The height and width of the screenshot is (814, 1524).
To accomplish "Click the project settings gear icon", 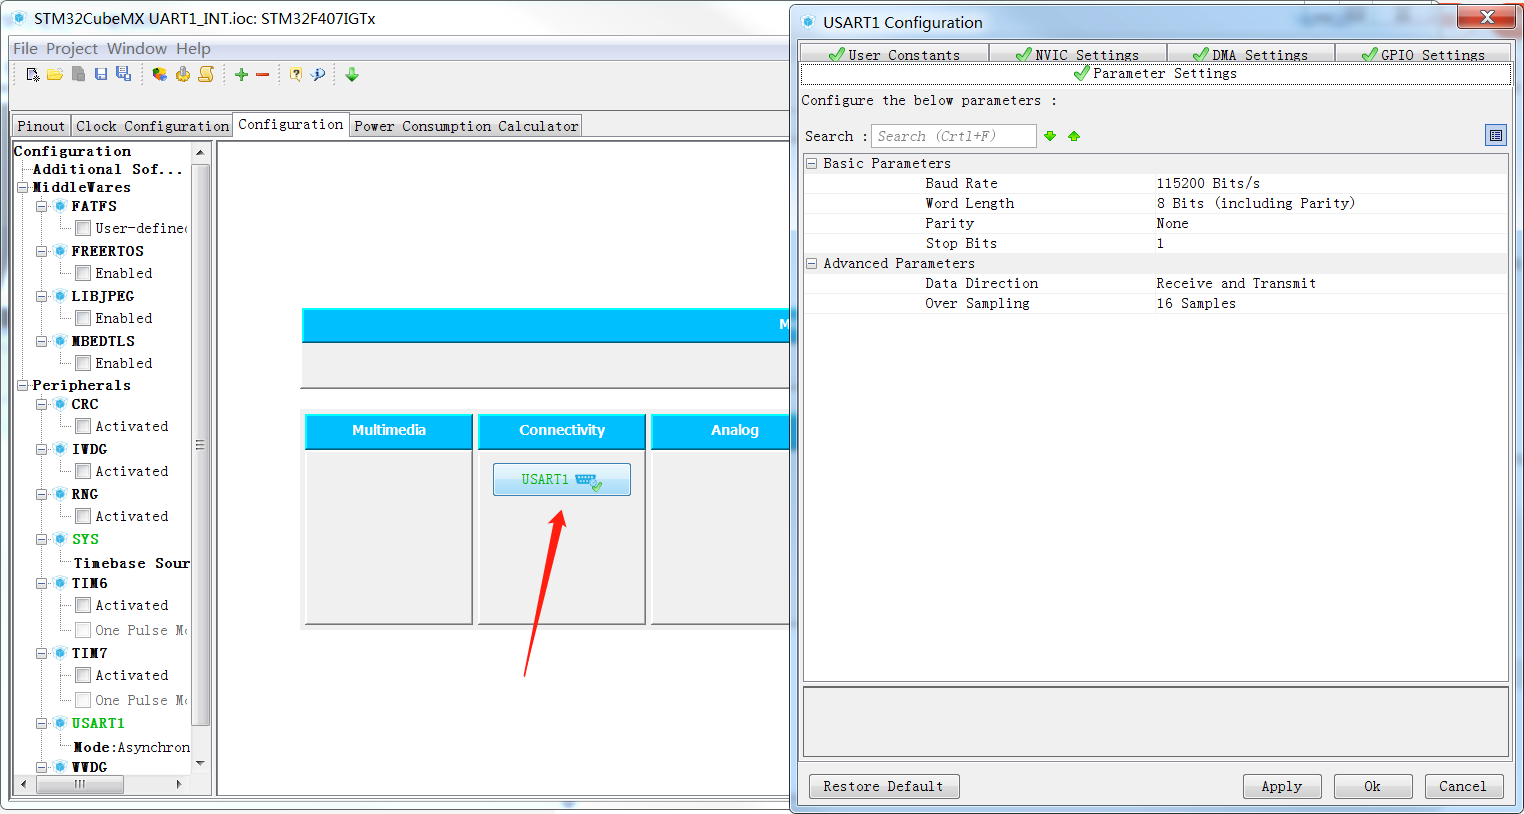I will [x=183, y=74].
